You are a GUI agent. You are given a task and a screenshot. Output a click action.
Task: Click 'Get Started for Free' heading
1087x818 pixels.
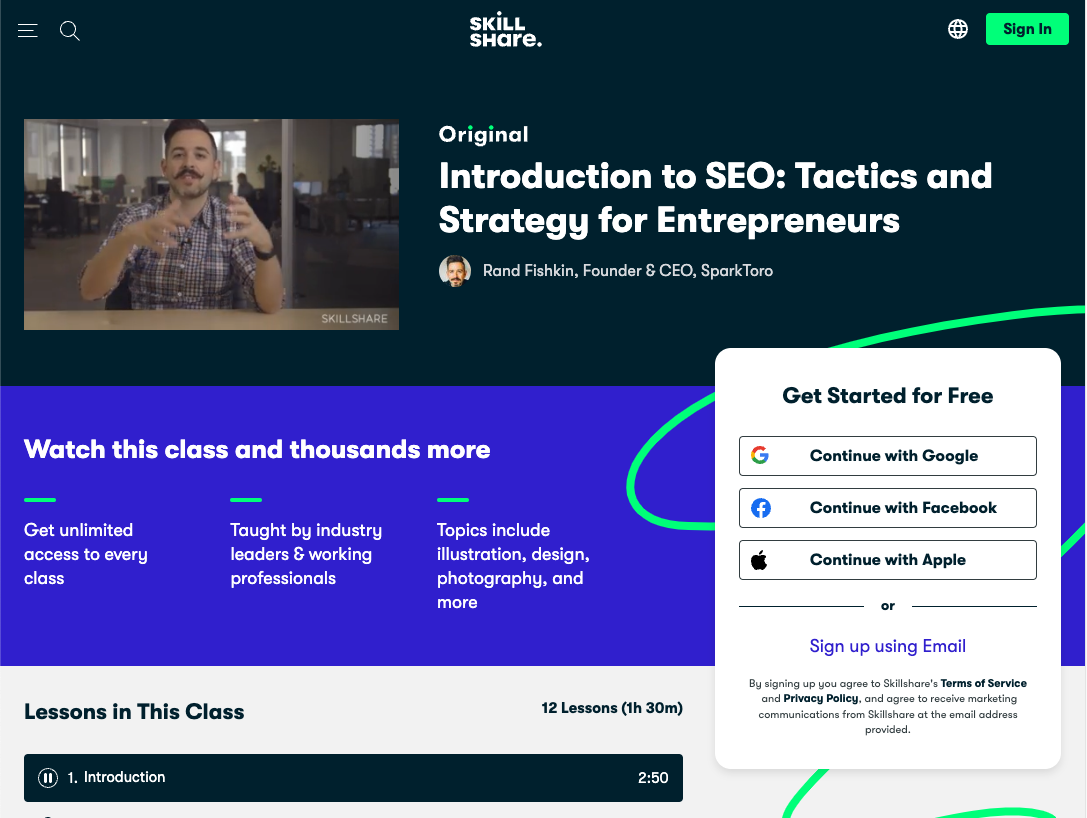click(x=887, y=396)
